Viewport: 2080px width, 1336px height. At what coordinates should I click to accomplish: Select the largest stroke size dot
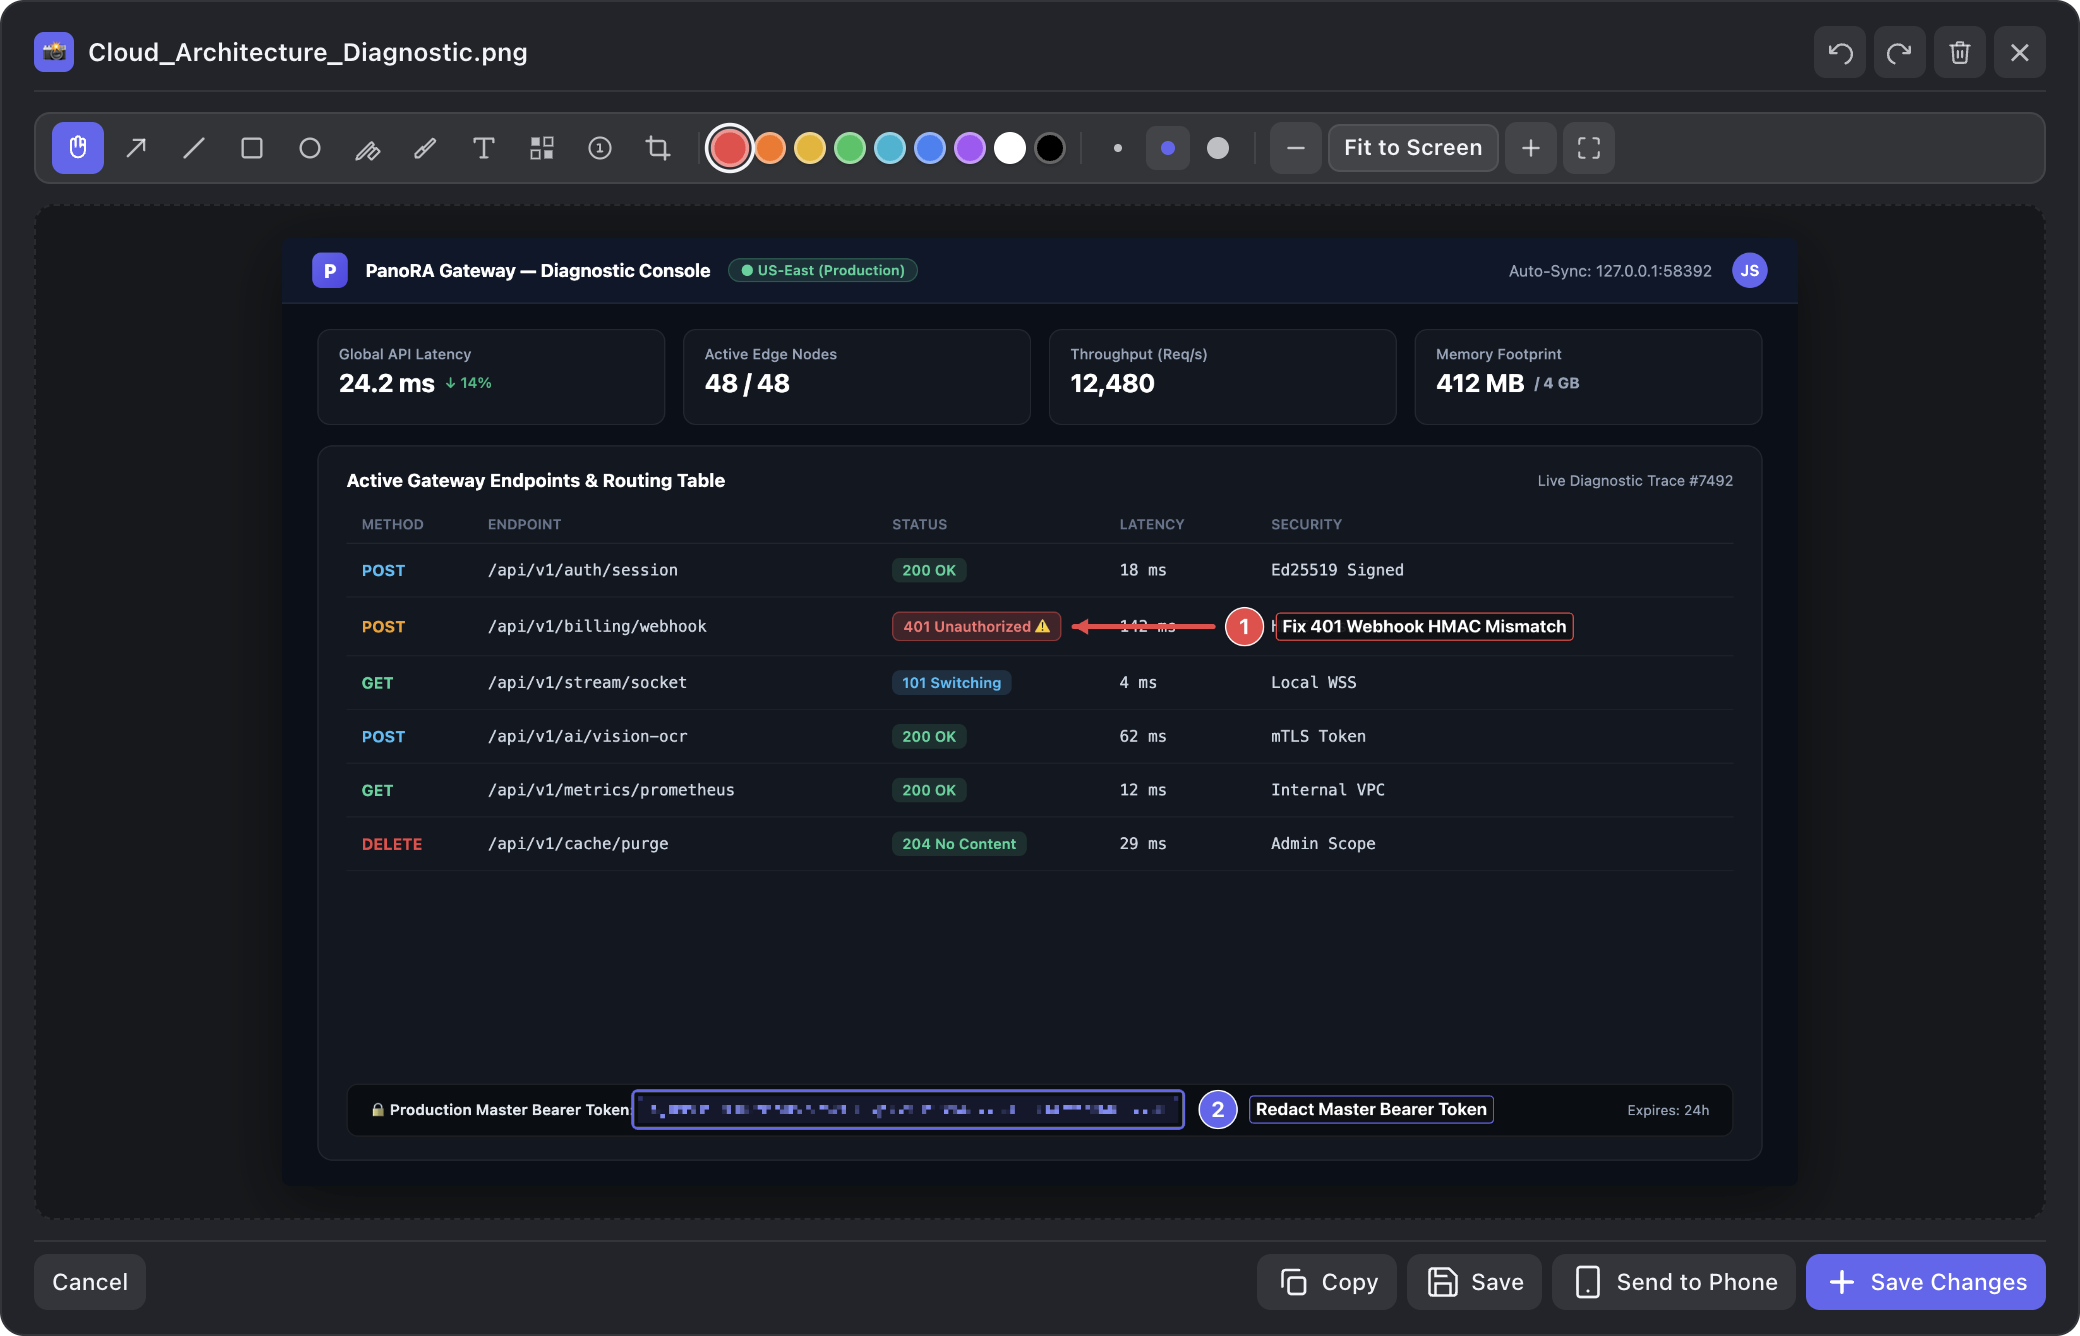[x=1218, y=148]
